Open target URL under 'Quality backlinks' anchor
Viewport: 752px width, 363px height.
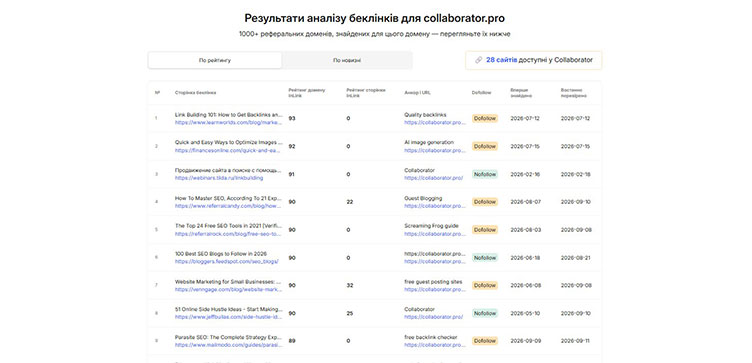[435, 122]
